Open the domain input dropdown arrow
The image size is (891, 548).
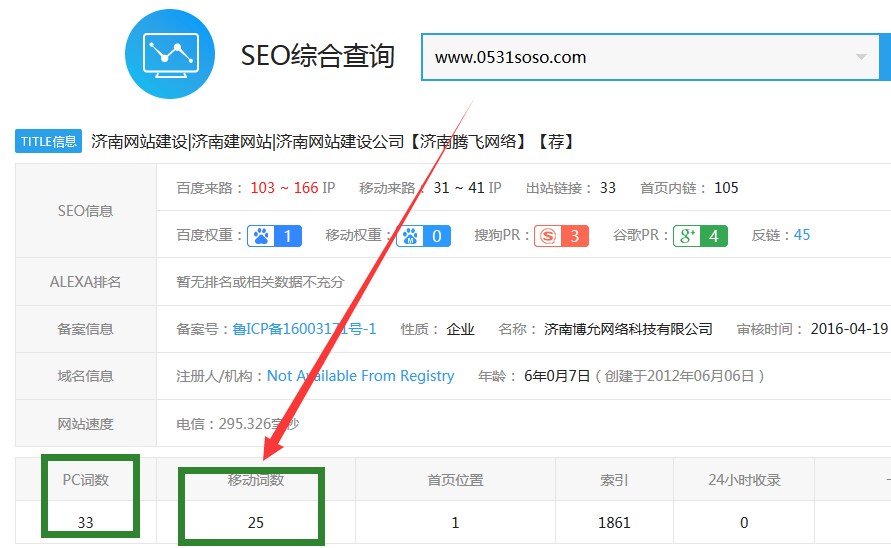click(861, 57)
